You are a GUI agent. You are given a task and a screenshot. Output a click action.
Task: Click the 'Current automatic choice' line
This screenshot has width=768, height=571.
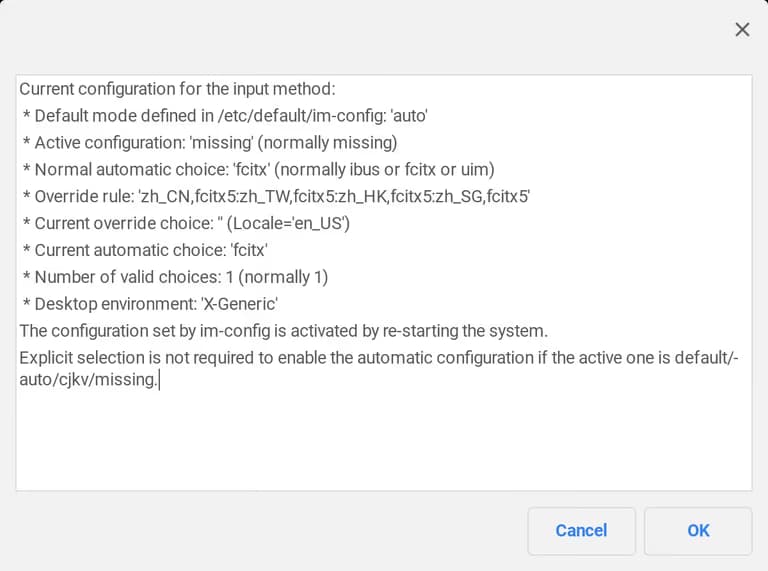(144, 251)
